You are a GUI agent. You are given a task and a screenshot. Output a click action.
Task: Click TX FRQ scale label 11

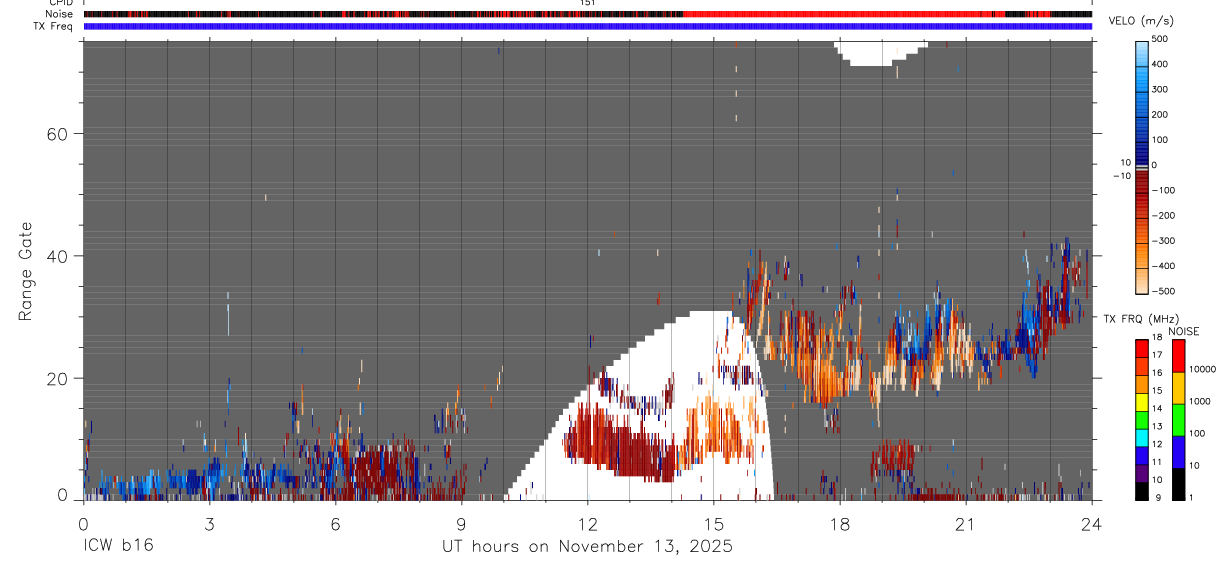coord(1157,461)
